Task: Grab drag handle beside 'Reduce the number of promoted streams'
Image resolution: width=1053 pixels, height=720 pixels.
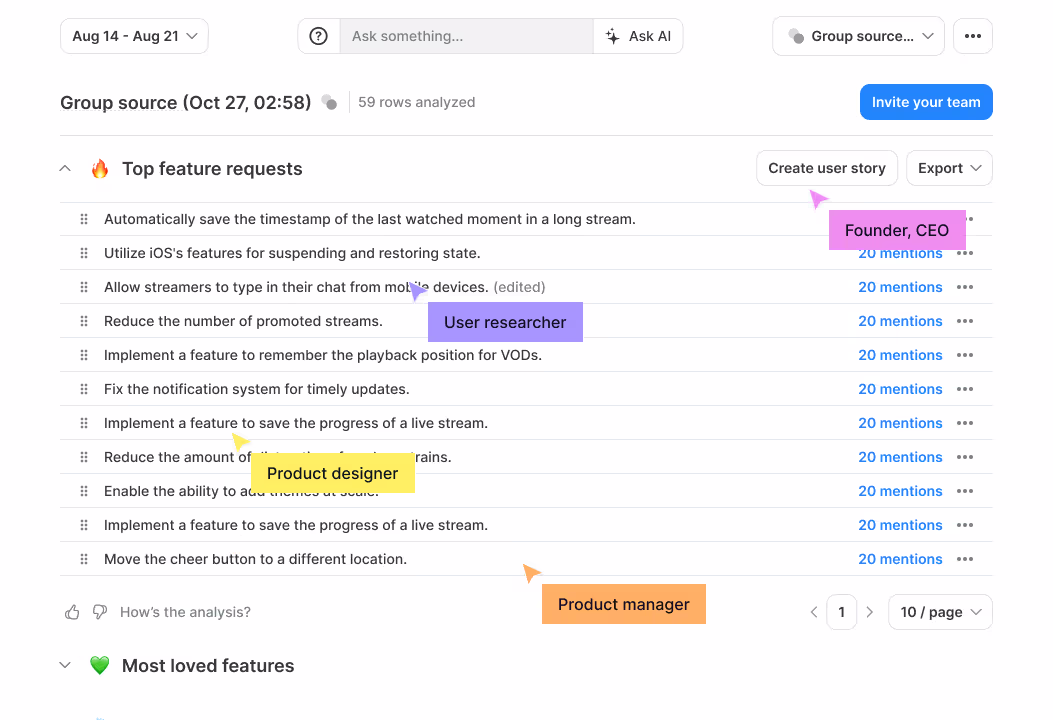Action: pos(84,321)
